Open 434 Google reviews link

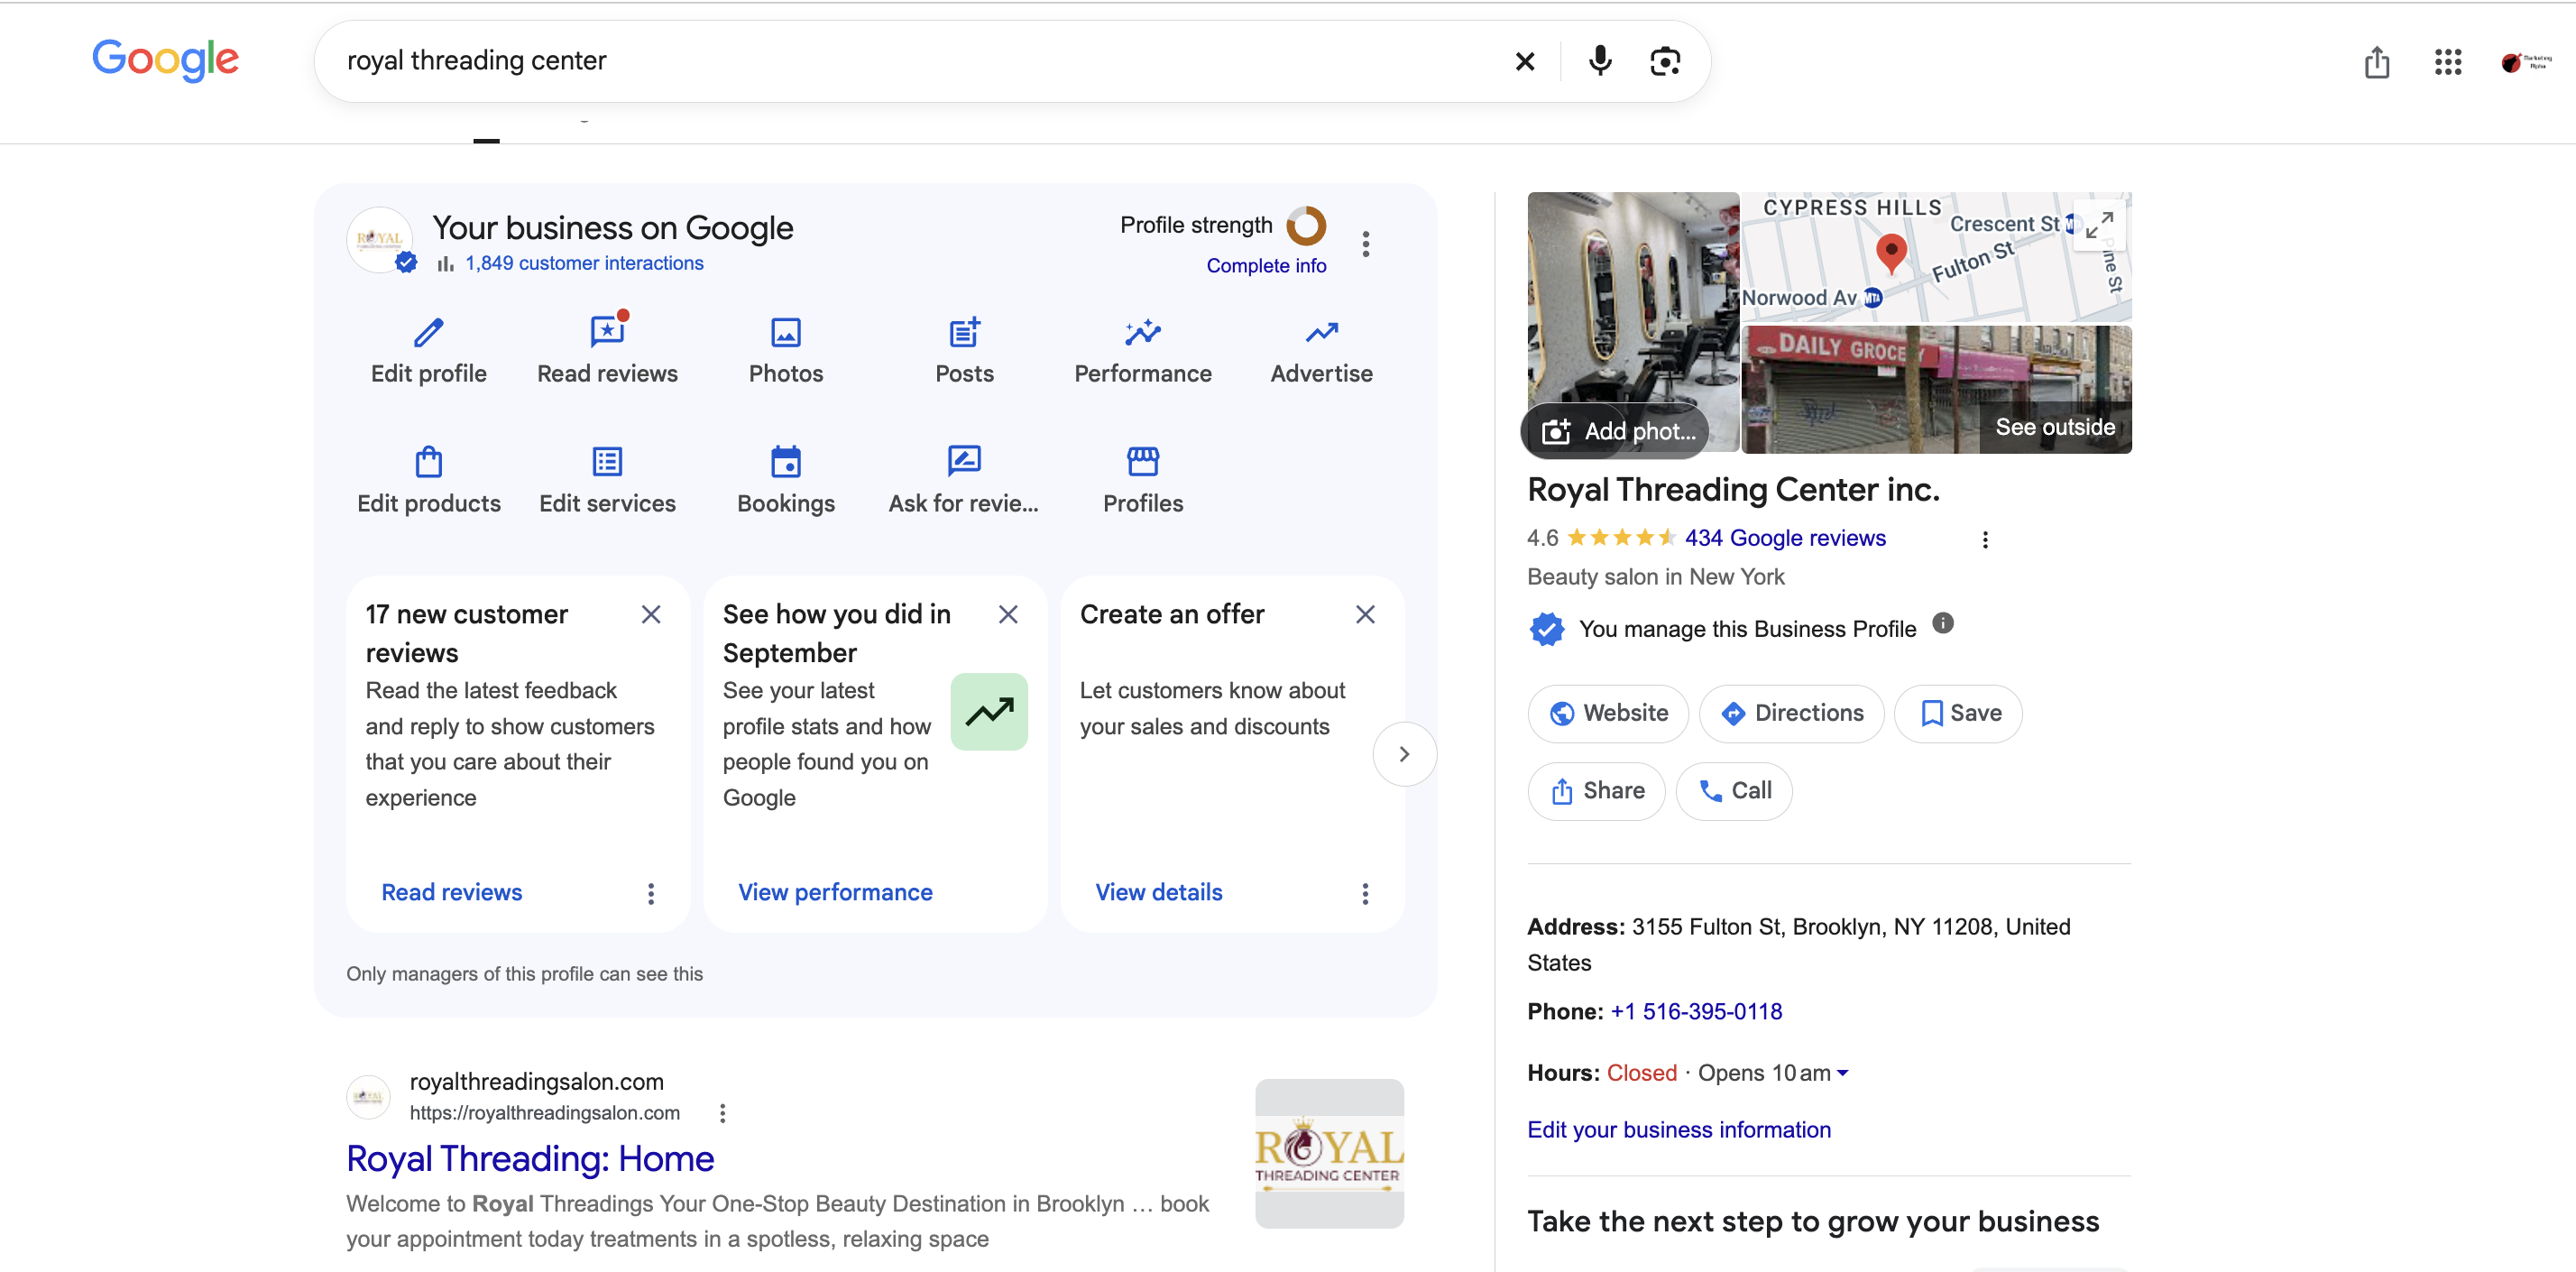1785,538
